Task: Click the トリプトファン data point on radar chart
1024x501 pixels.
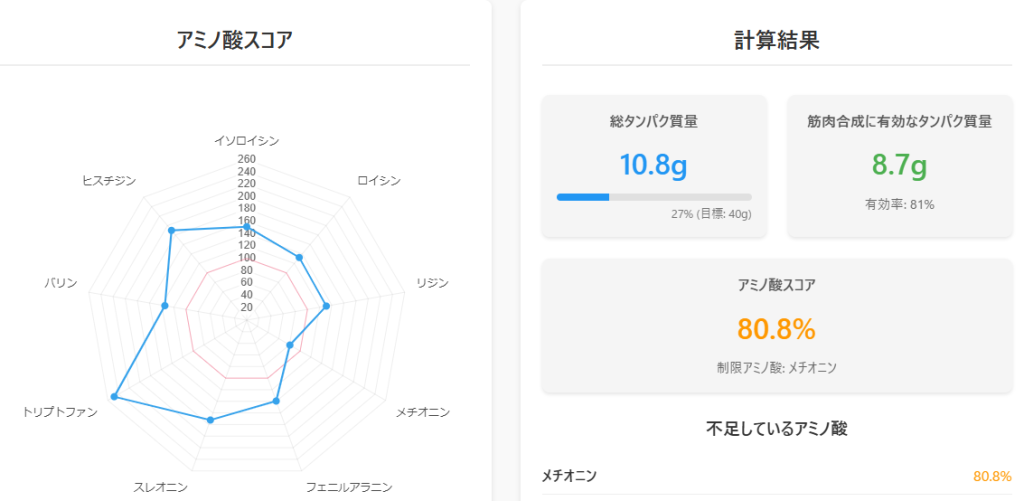Action: (x=114, y=396)
